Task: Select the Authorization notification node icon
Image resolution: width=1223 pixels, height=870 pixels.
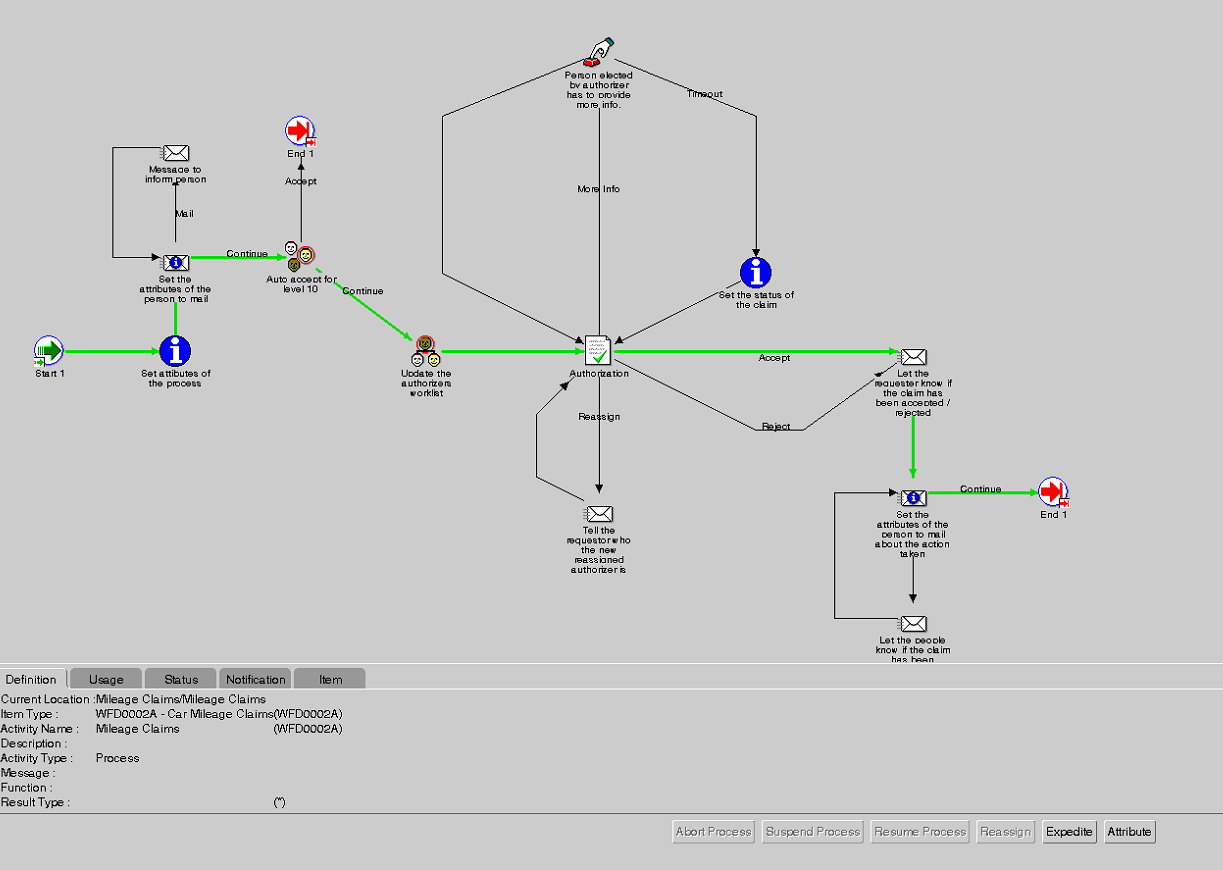Action: pos(598,351)
